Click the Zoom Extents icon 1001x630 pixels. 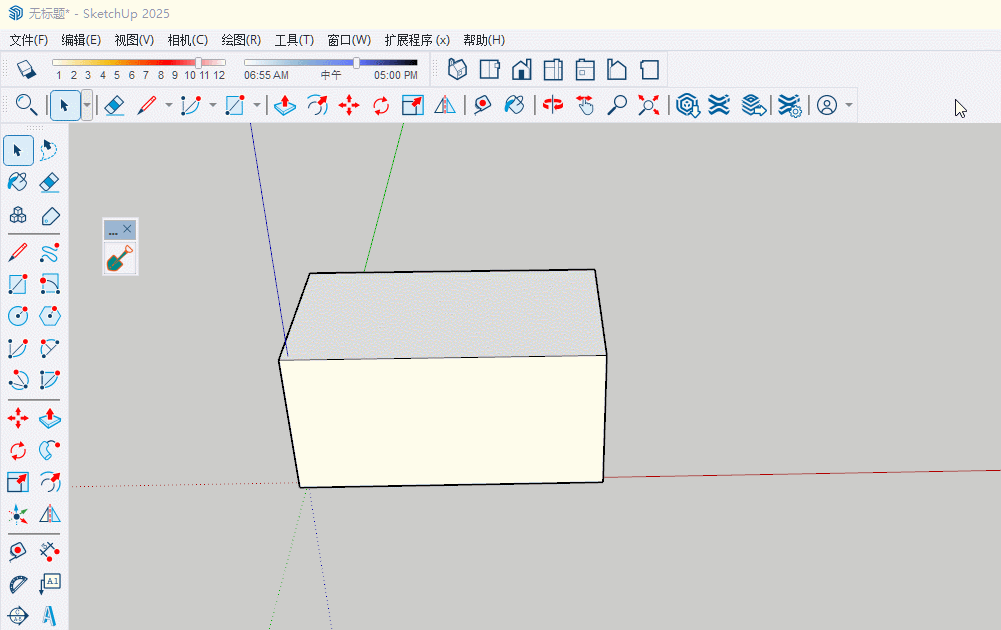pyautogui.click(x=649, y=105)
